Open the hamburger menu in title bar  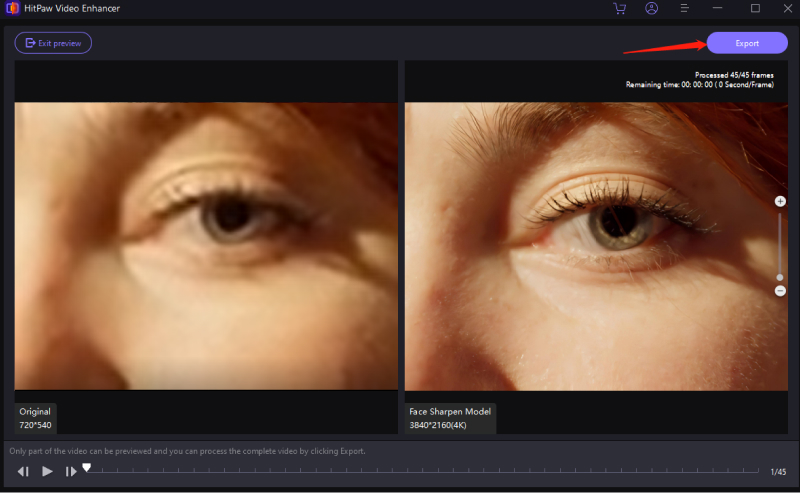tap(685, 9)
